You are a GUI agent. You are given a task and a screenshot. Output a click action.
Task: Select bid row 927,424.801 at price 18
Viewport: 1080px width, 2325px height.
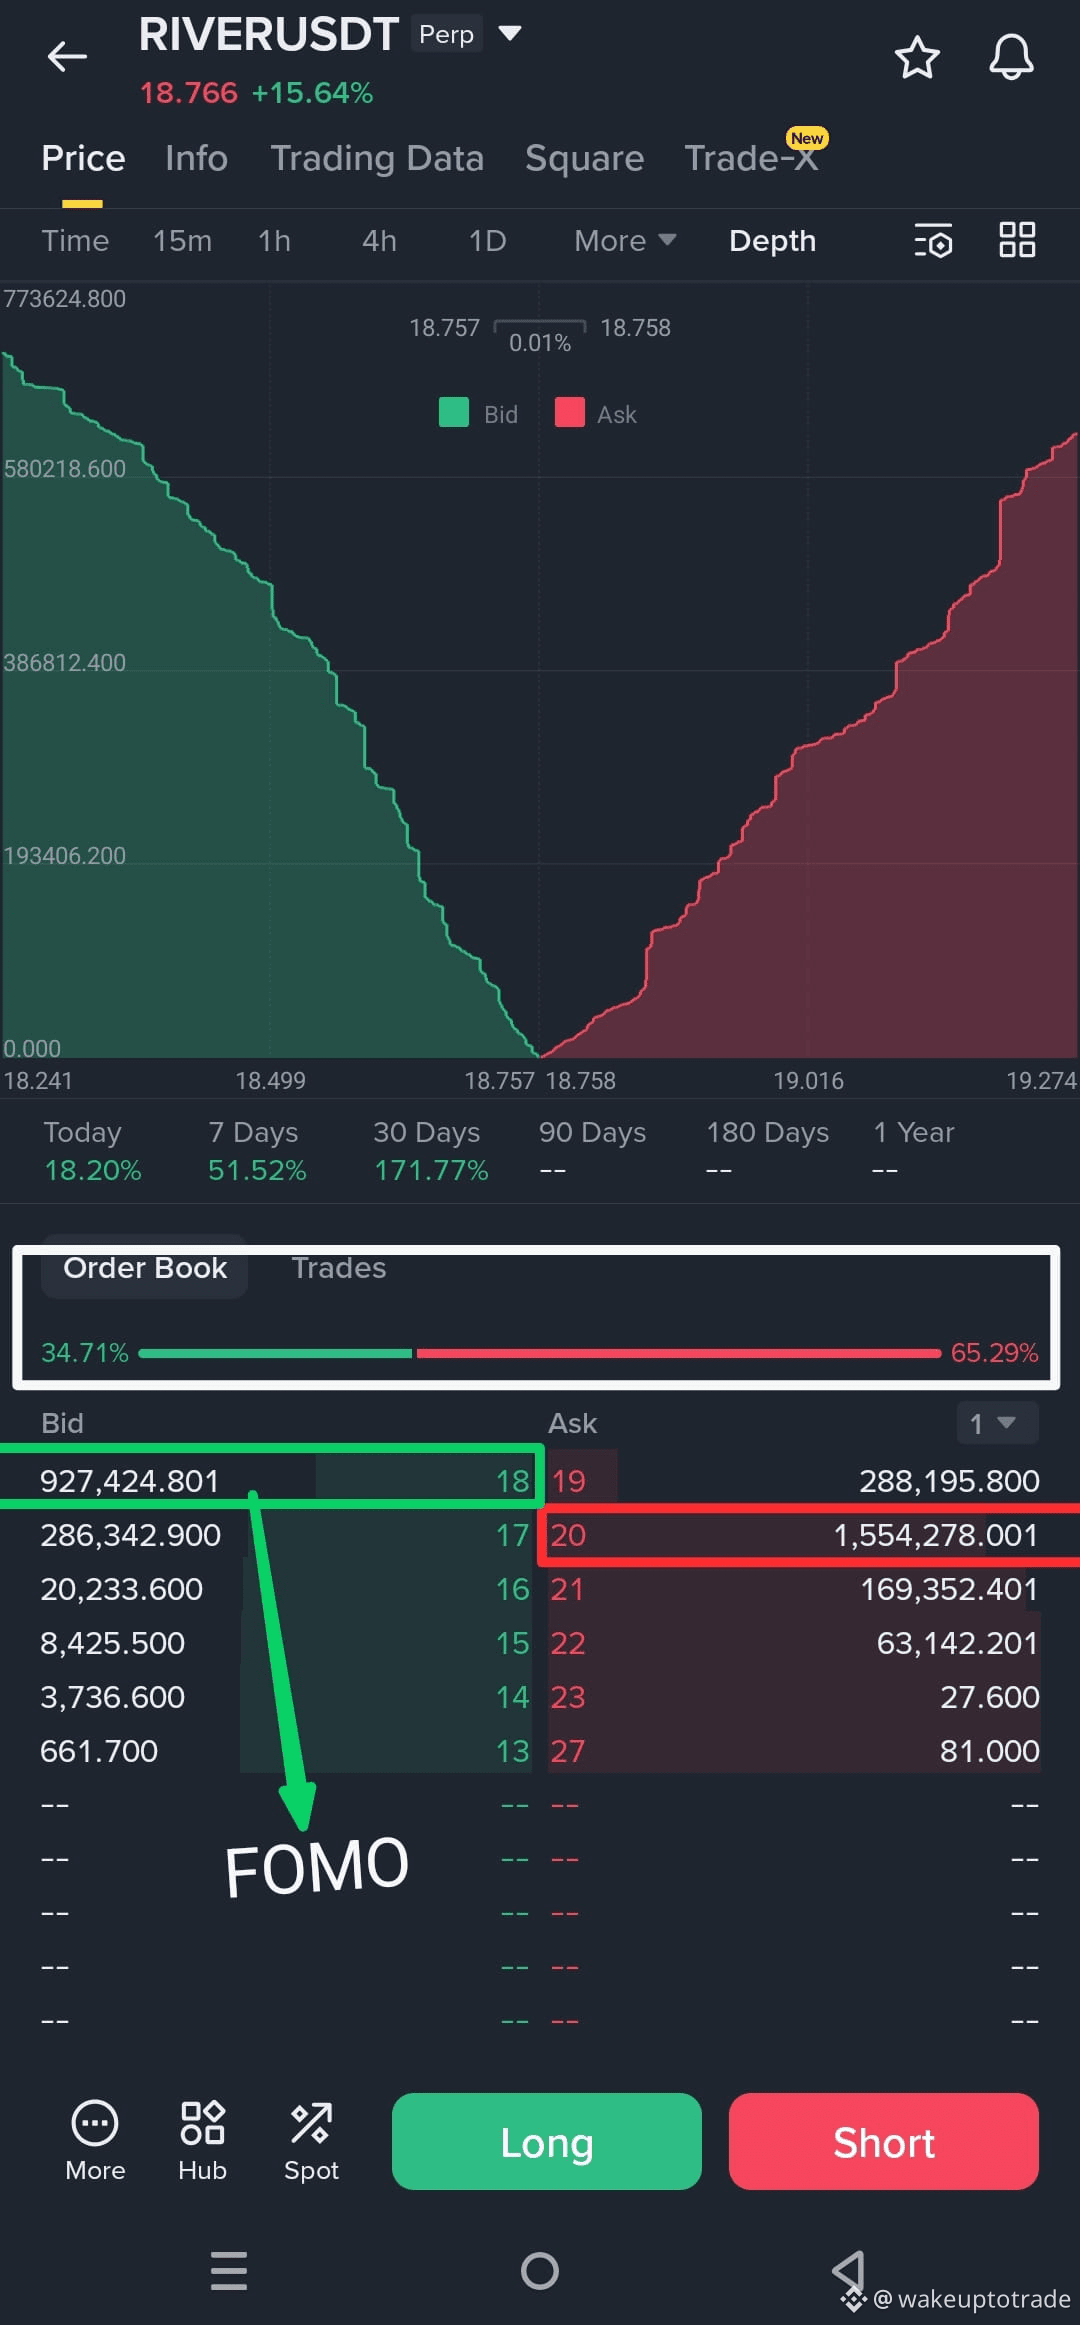285,1480
